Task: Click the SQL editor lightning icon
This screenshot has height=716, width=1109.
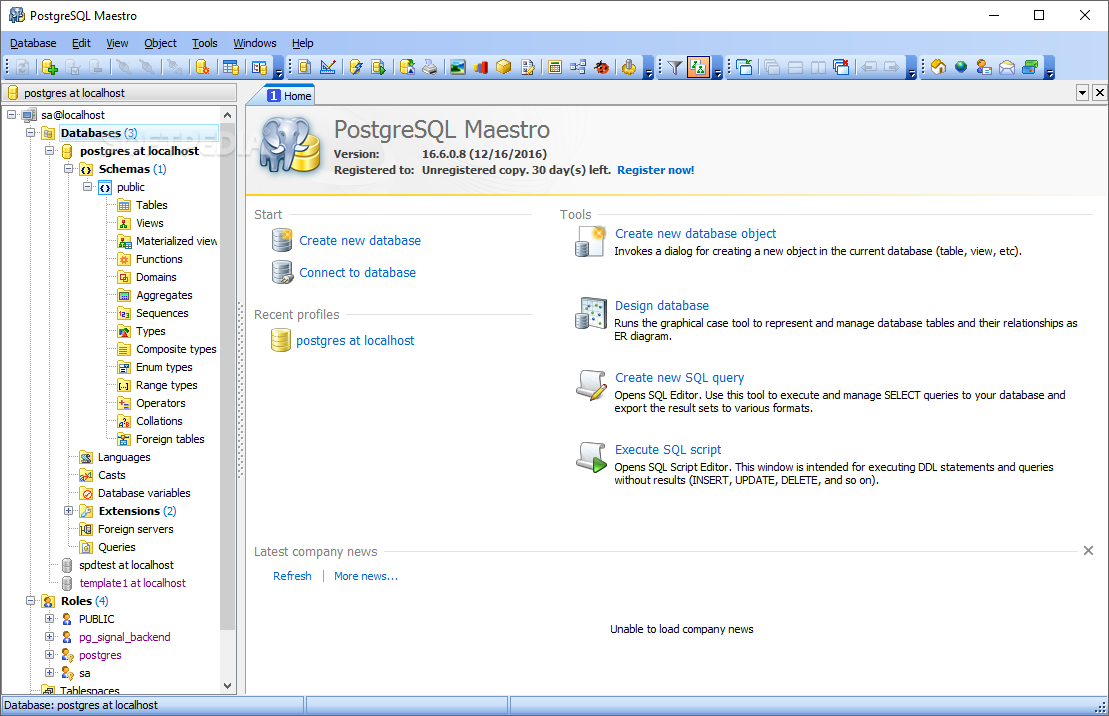Action: tap(356, 67)
